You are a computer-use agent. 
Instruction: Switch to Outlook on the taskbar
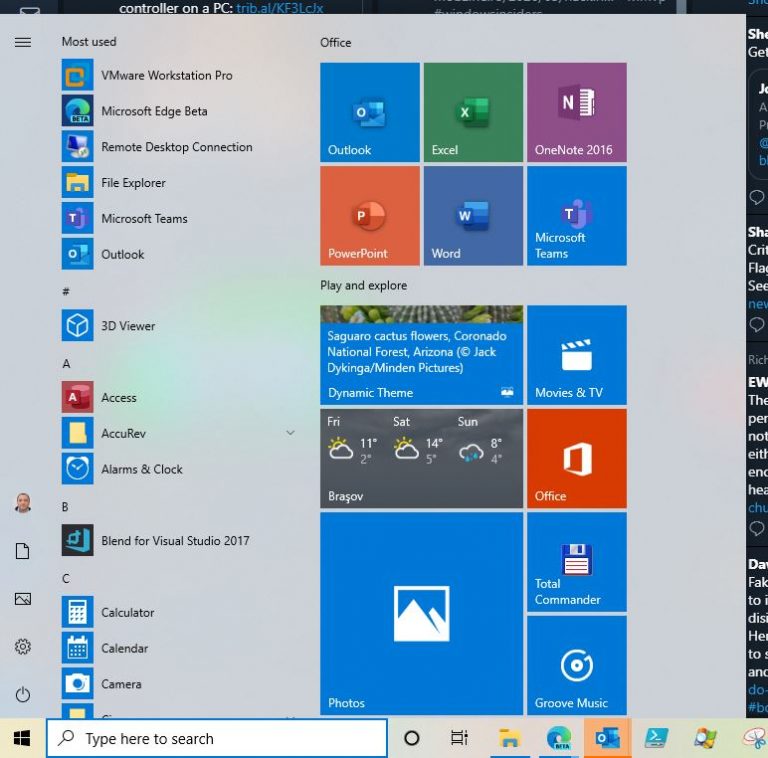tap(607, 738)
